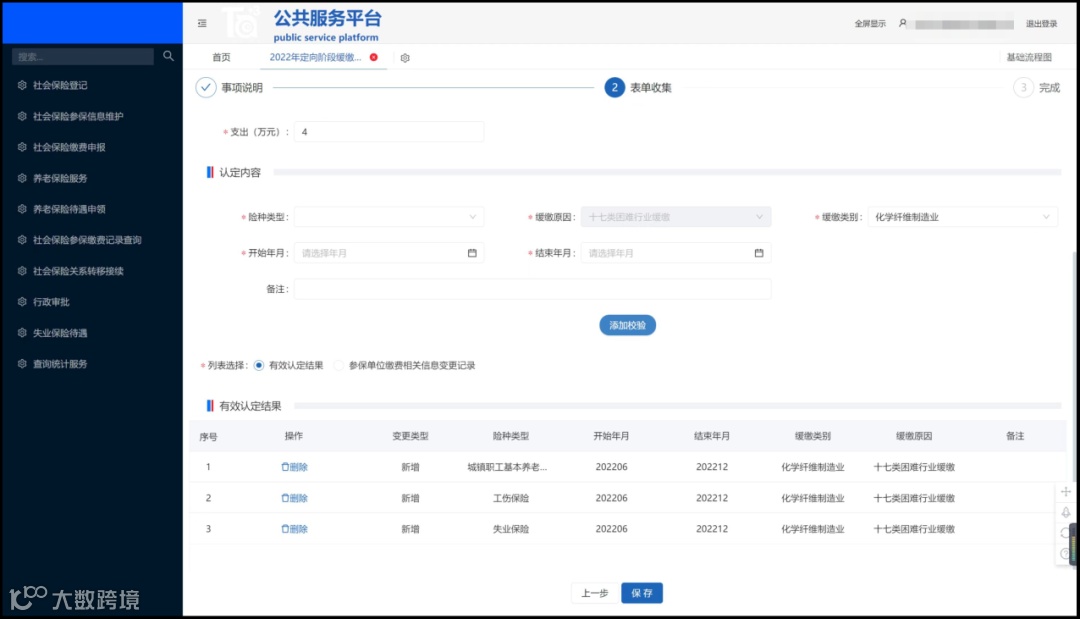Click the sidebar search input field
The width and height of the screenshot is (1080, 619).
point(83,56)
